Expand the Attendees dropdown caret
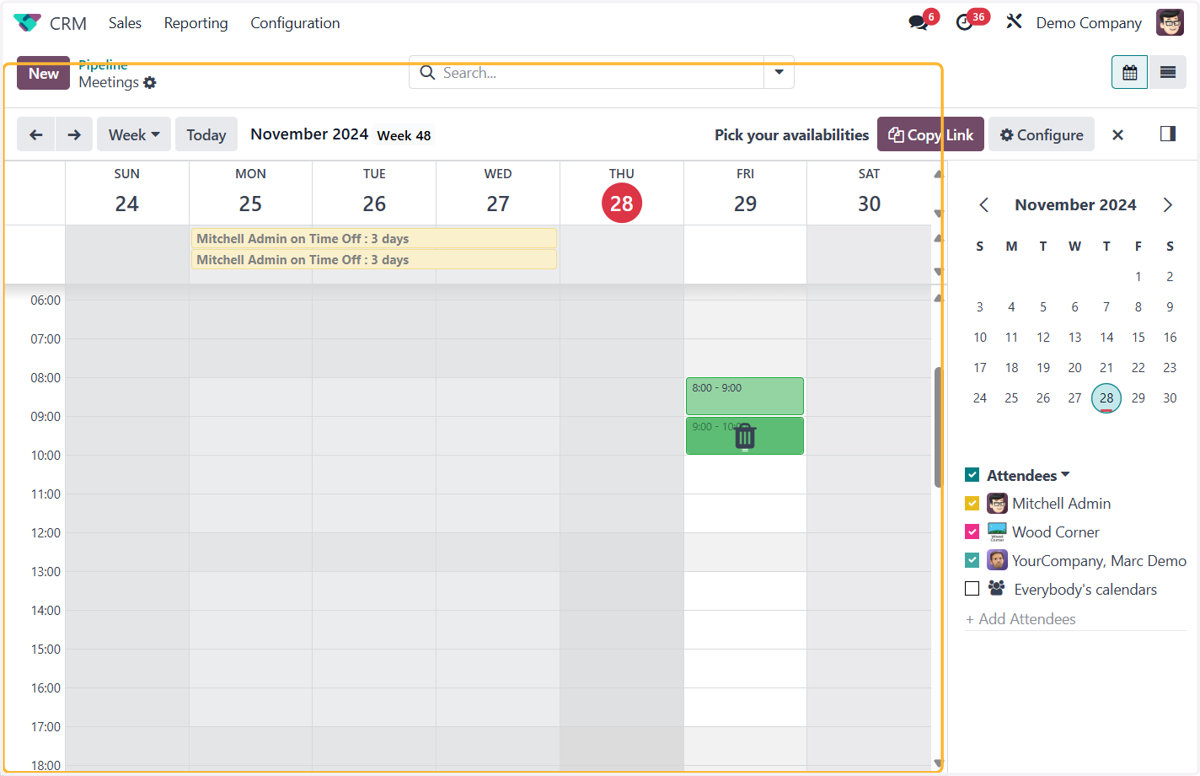 tap(1066, 475)
